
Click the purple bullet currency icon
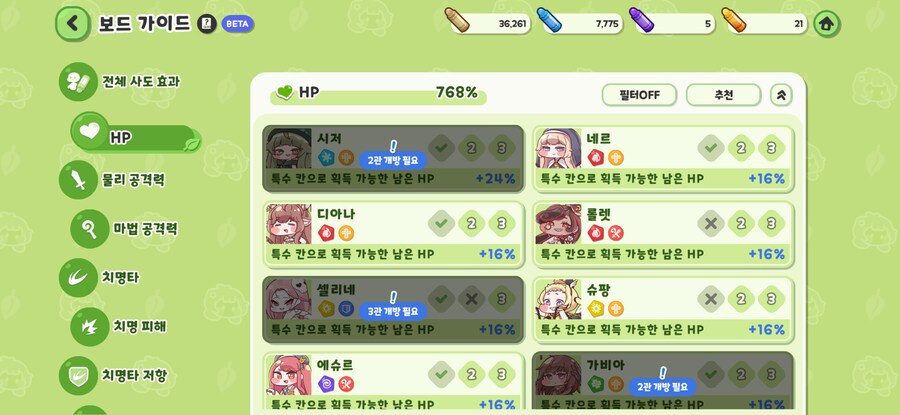point(642,20)
